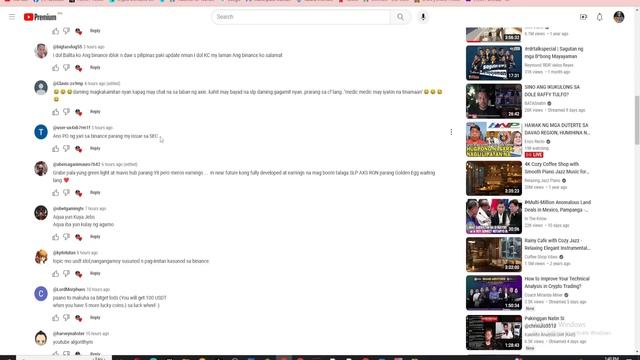The height and width of the screenshot is (360, 640).
Task: Reply to the 'issue sa SEC' comment
Action: point(95,148)
